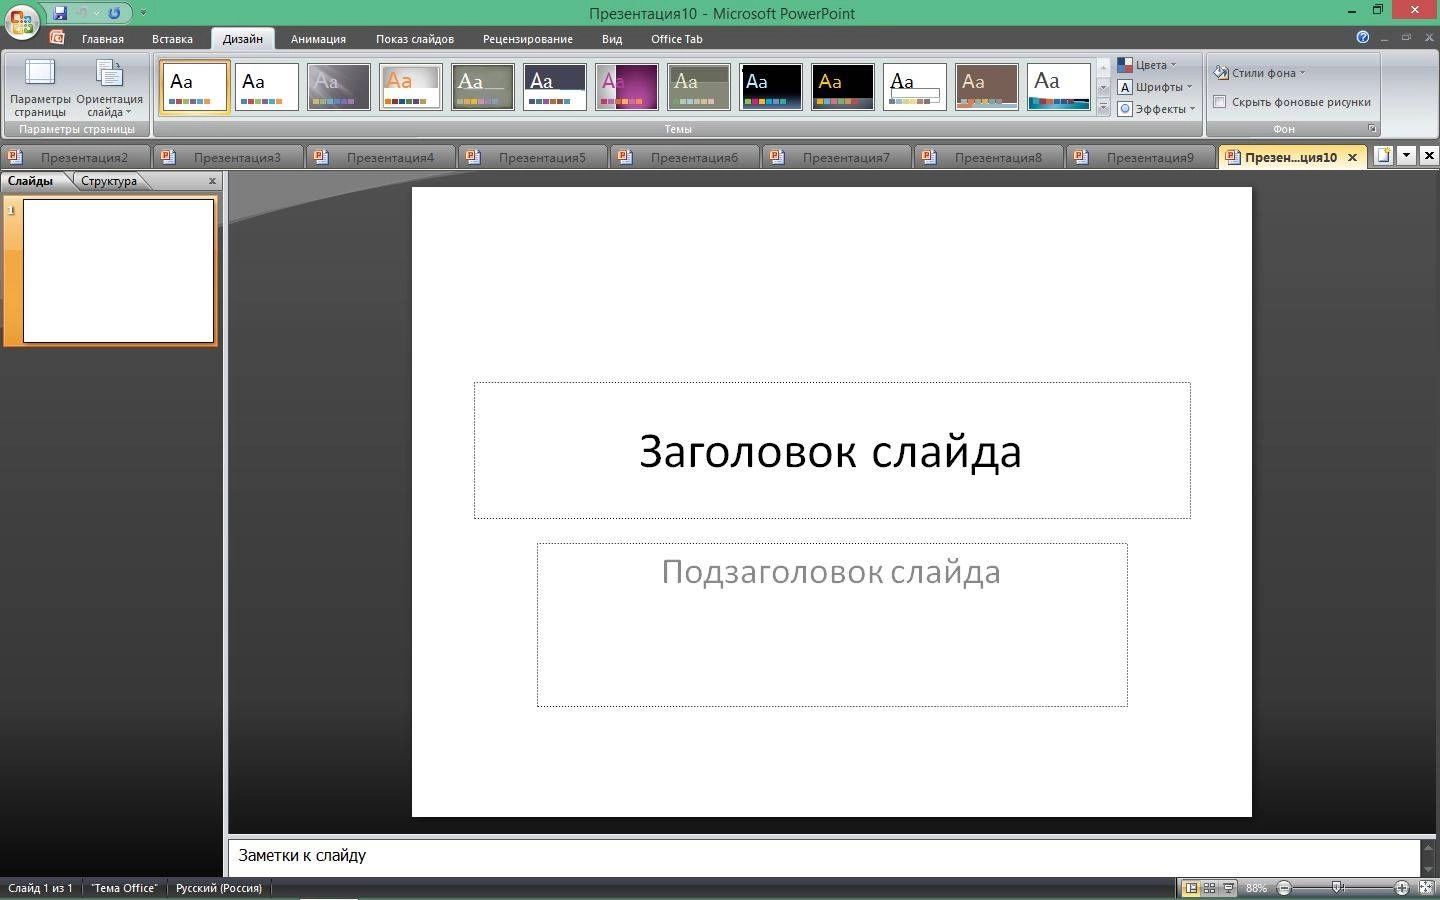Apply the dark navy theme with white bottom
This screenshot has width=1440, height=900.
click(x=555, y=87)
